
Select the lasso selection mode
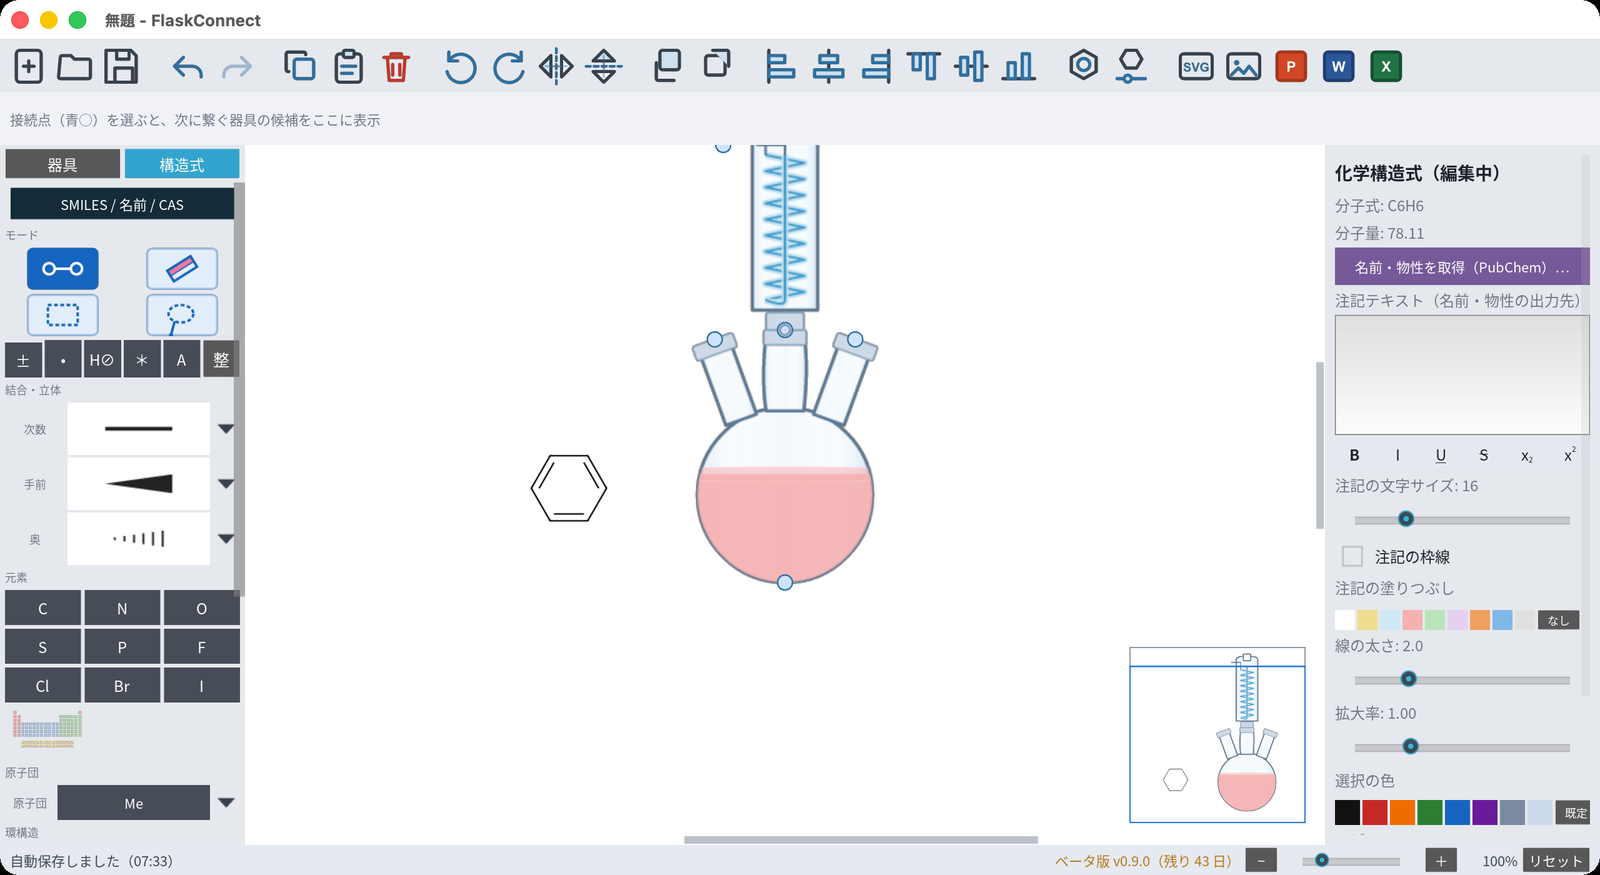[182, 315]
